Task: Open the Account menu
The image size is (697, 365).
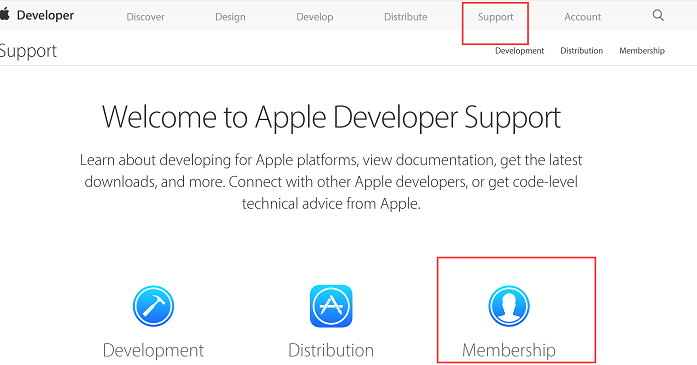Action: 583,17
